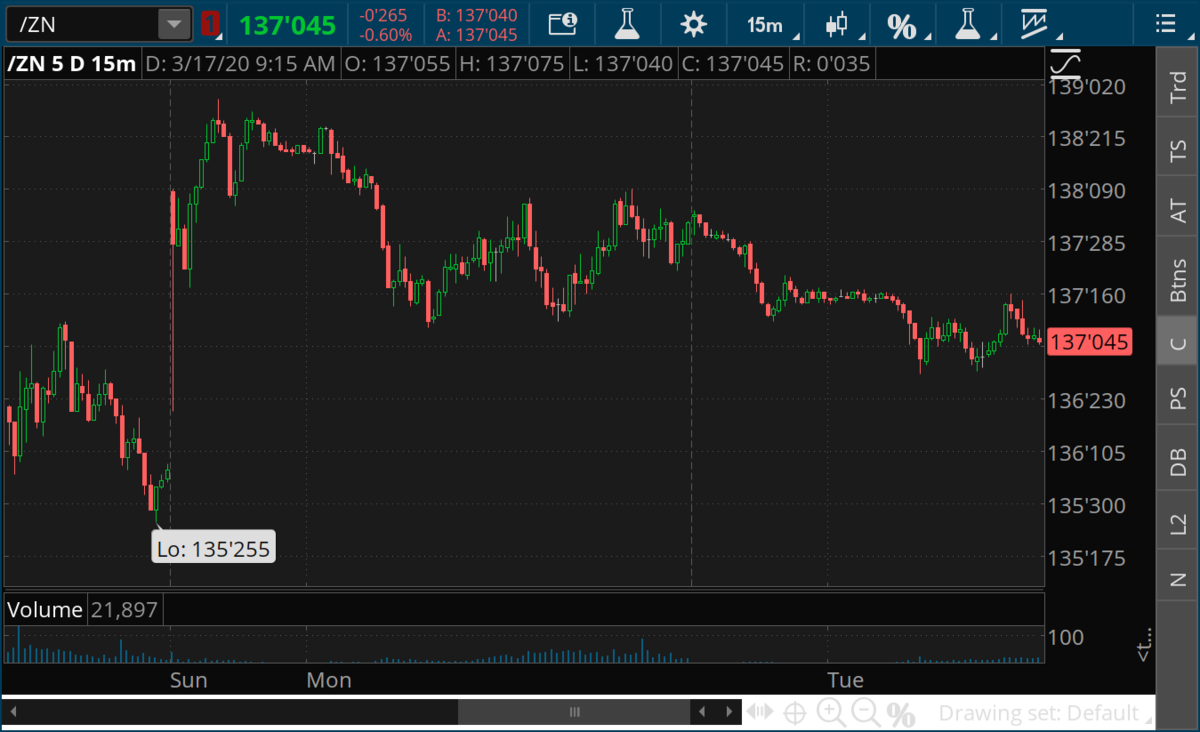1200x732 pixels.
Task: Click the bar-spacing expansion icon
Action: (760, 712)
